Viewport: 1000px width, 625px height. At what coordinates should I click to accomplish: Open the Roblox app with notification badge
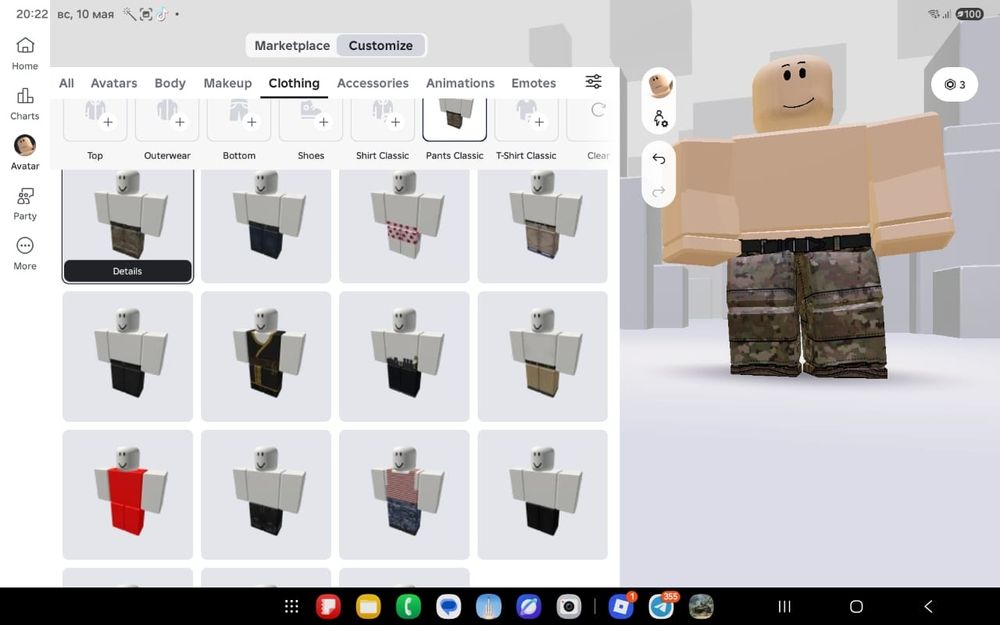(x=621, y=606)
